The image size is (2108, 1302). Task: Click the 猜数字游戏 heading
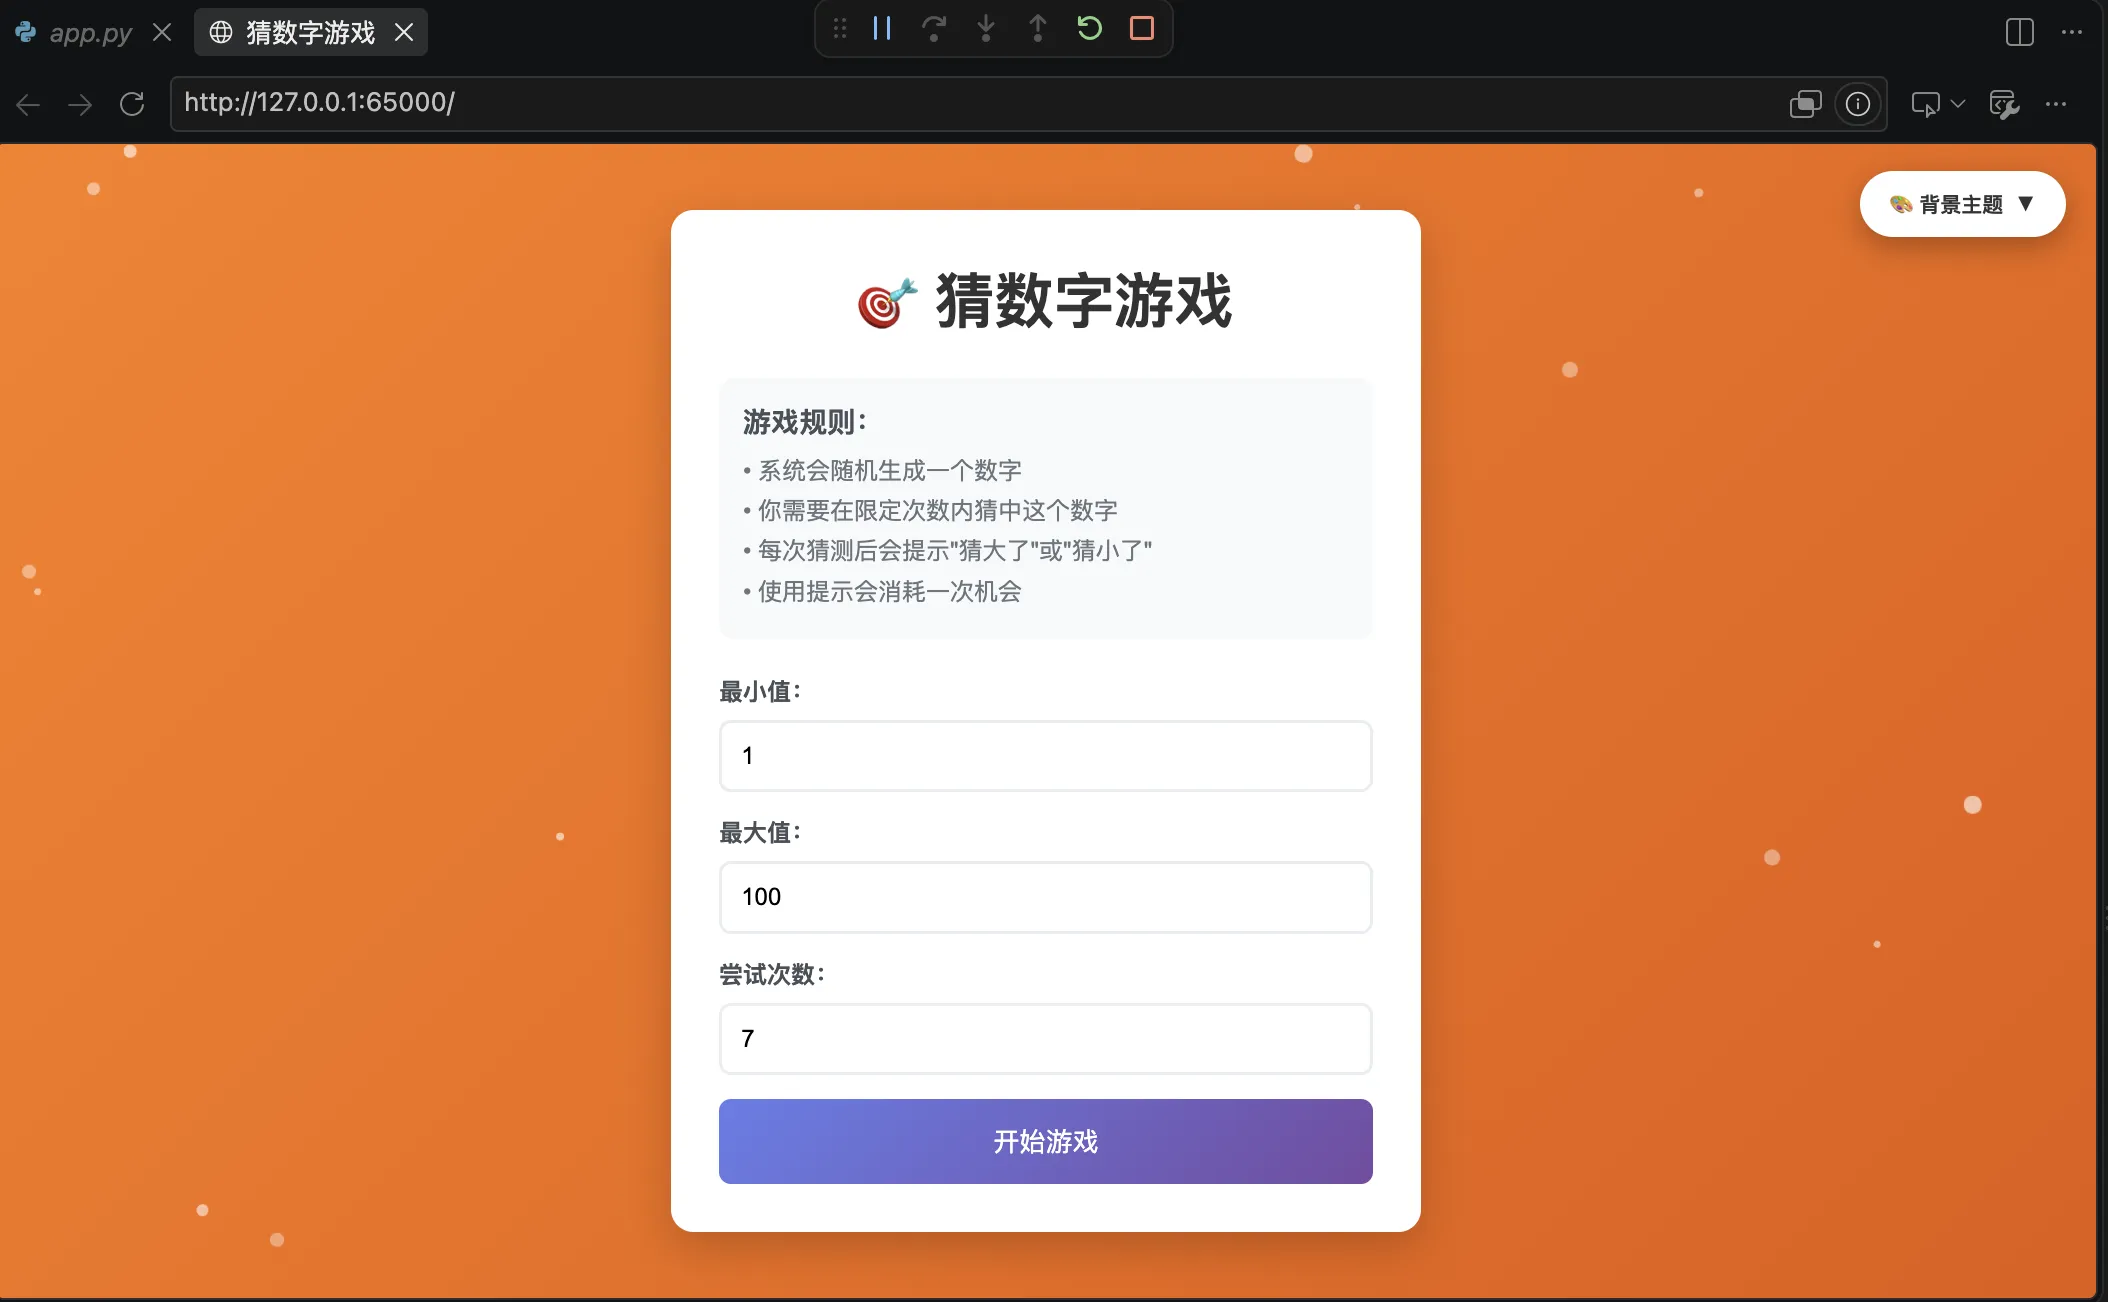click(1046, 301)
